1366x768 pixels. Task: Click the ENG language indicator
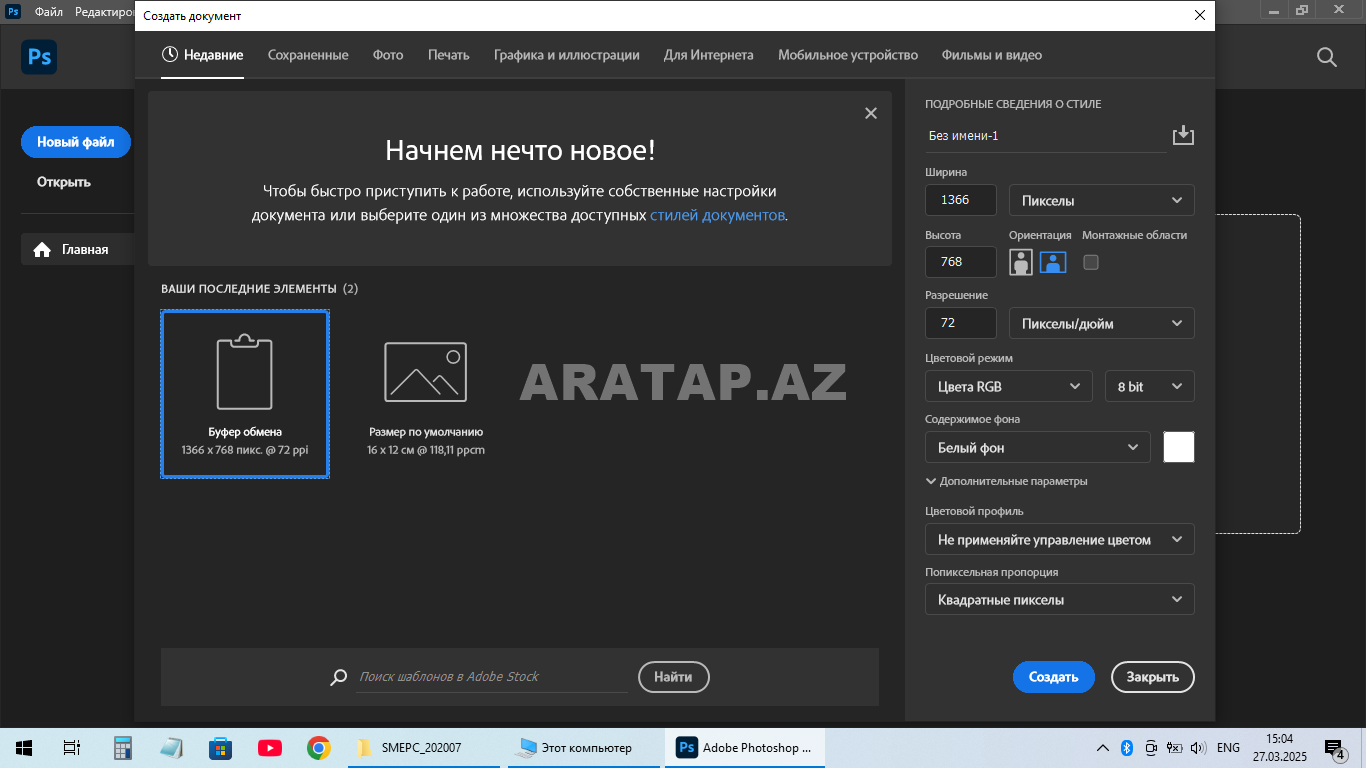1229,747
